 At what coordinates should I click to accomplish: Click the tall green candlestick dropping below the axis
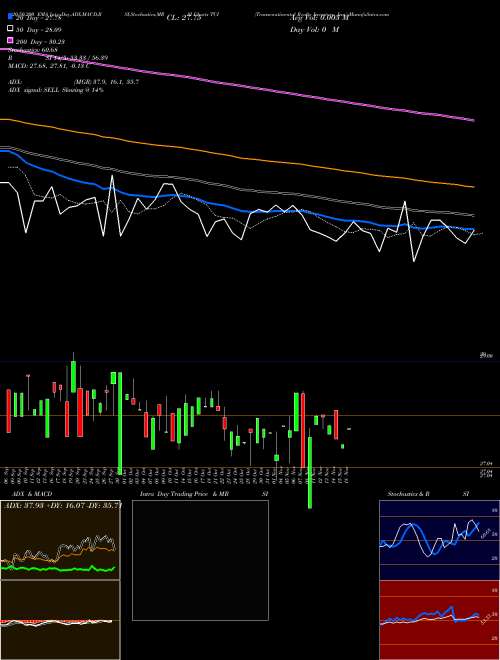(x=310, y=473)
